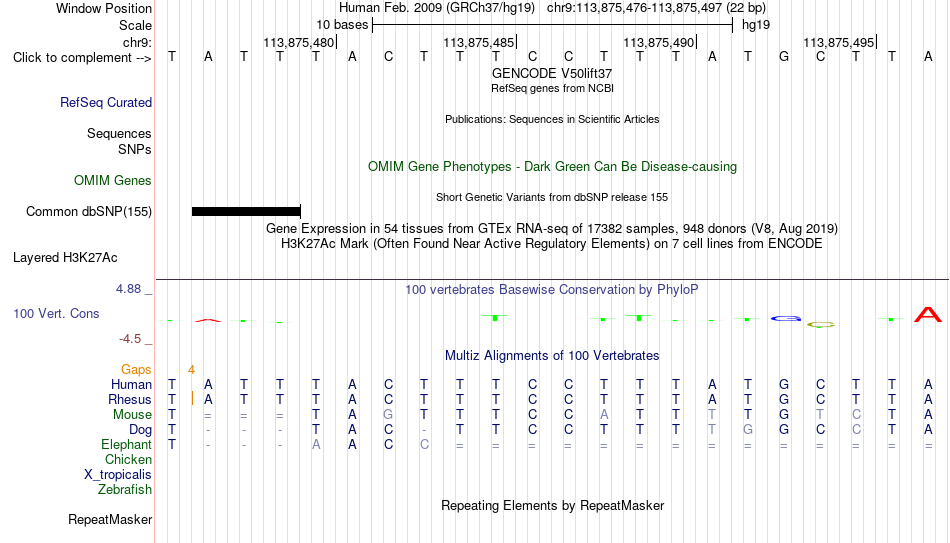This screenshot has width=950, height=543.
Task: Click the 113,875,480 ruler position label
Action: (299, 42)
